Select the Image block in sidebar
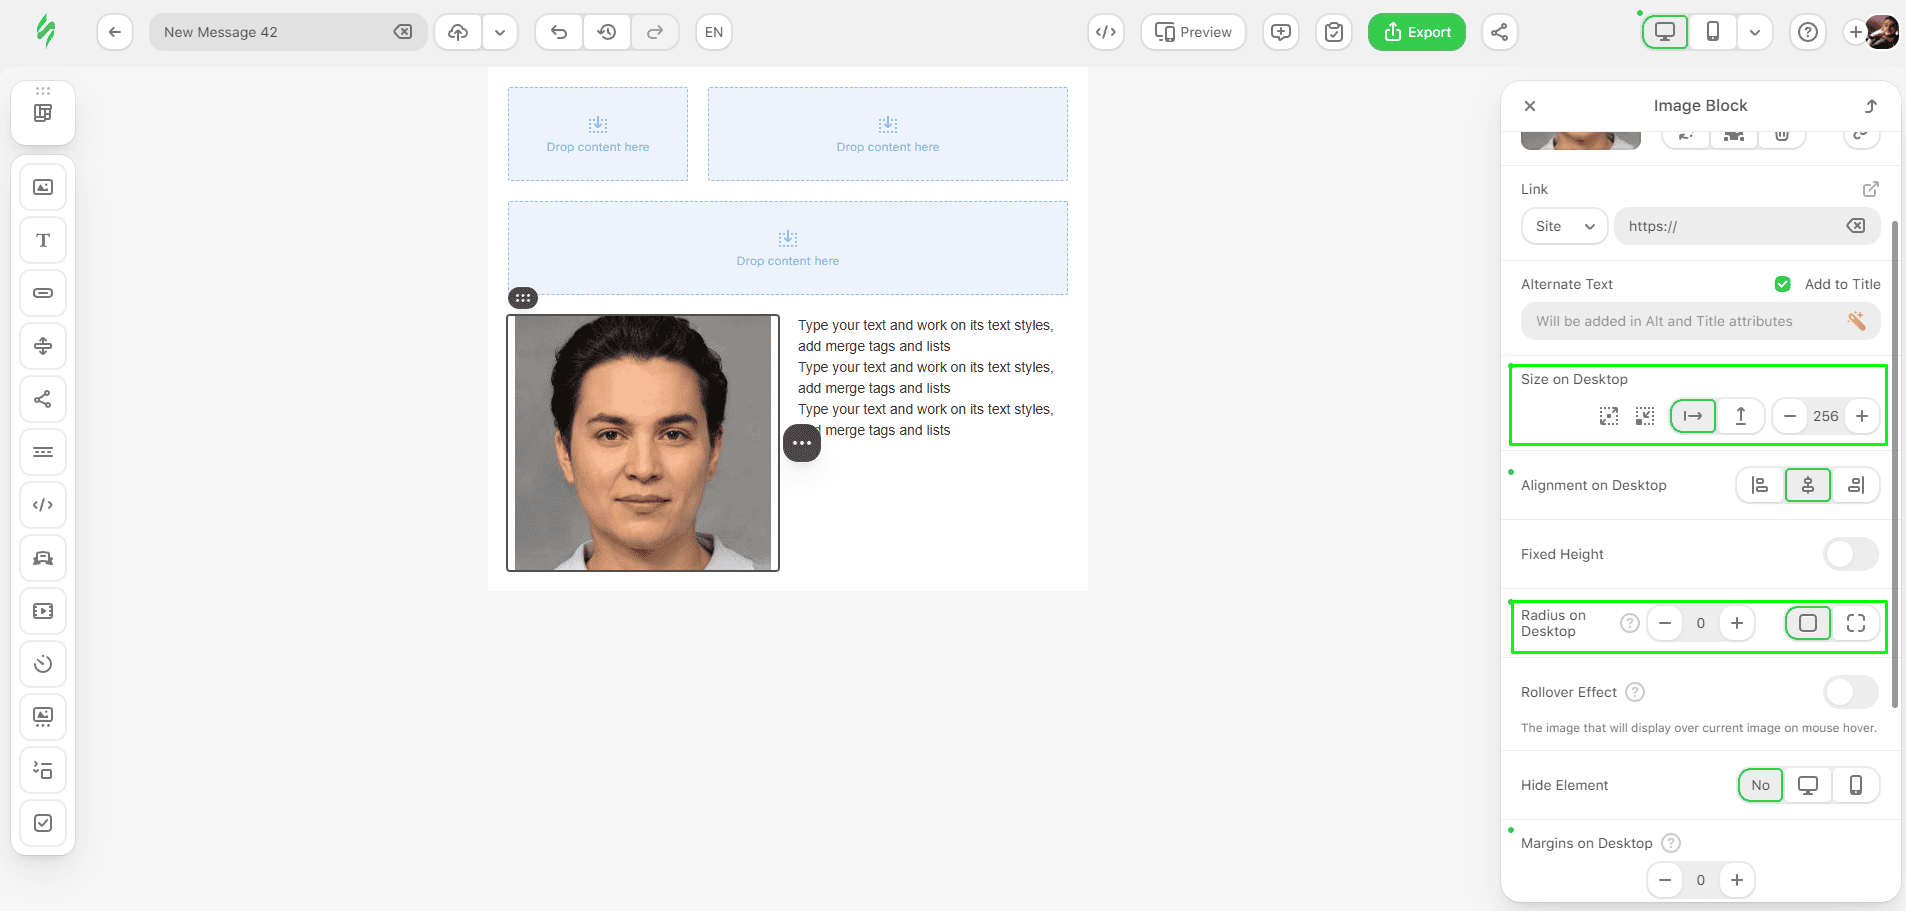 pos(43,187)
